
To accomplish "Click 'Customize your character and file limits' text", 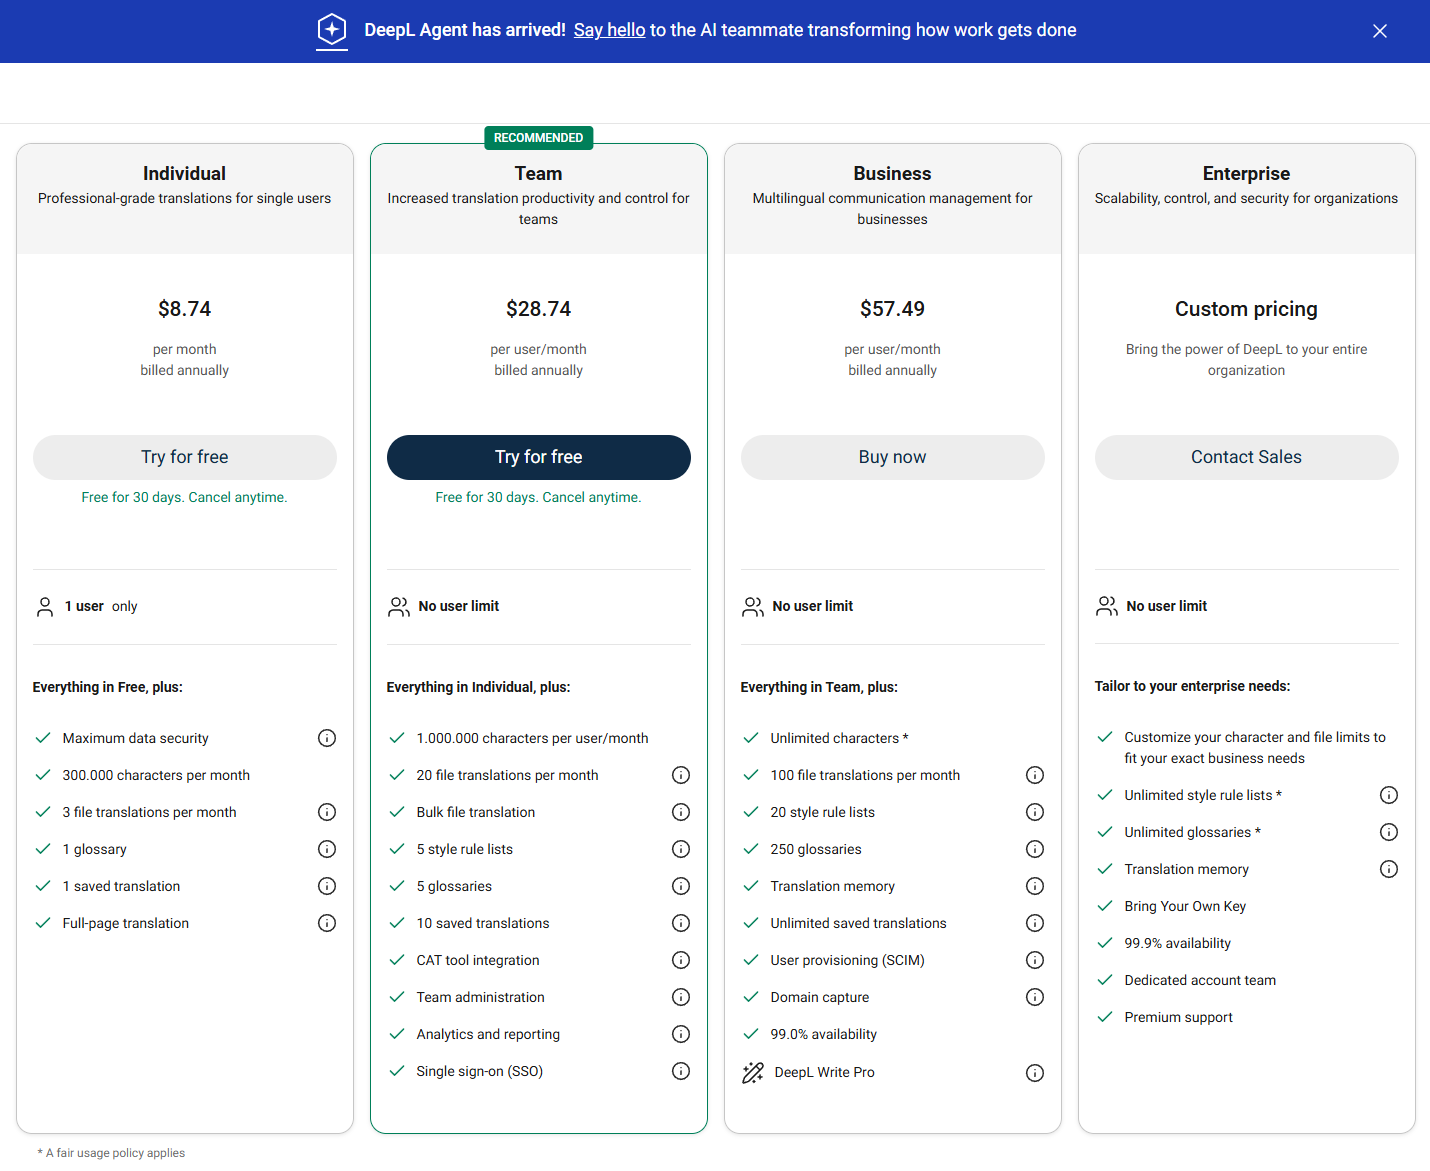I will pyautogui.click(x=1256, y=748).
